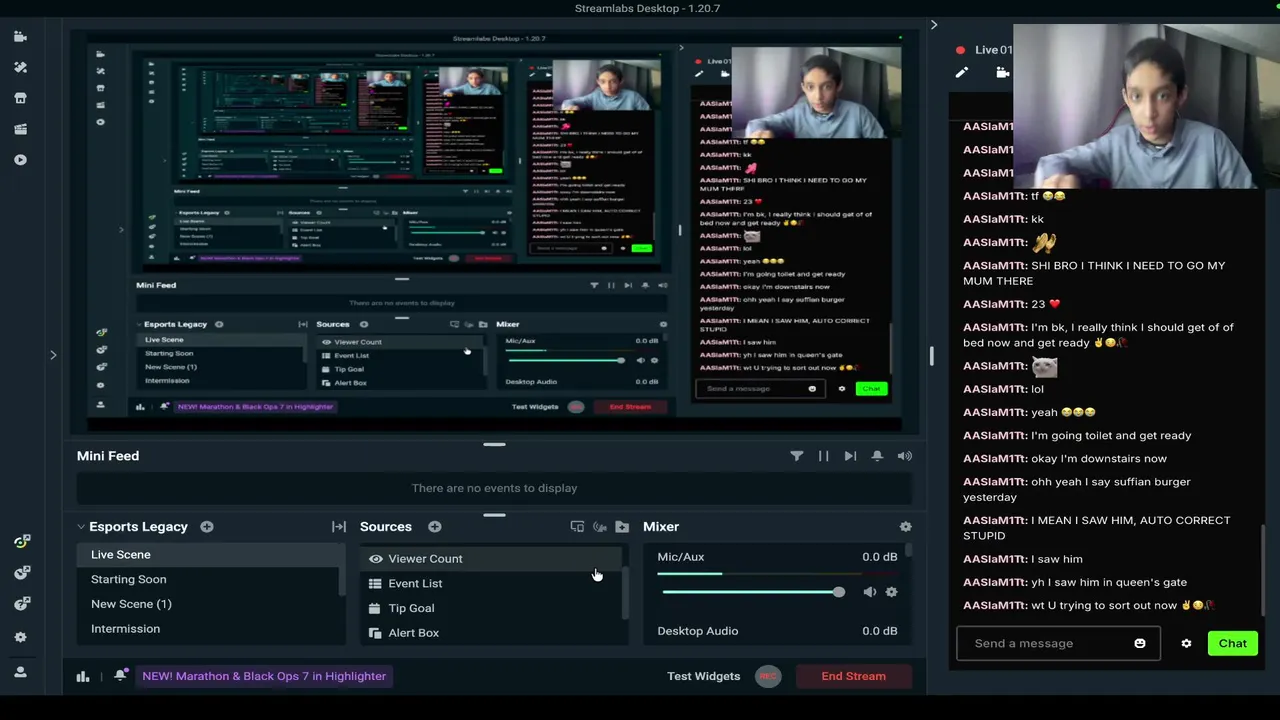Screen dimensions: 1280x720
Task: Collapse the chat panel with the top chevron
Action: coord(934,25)
